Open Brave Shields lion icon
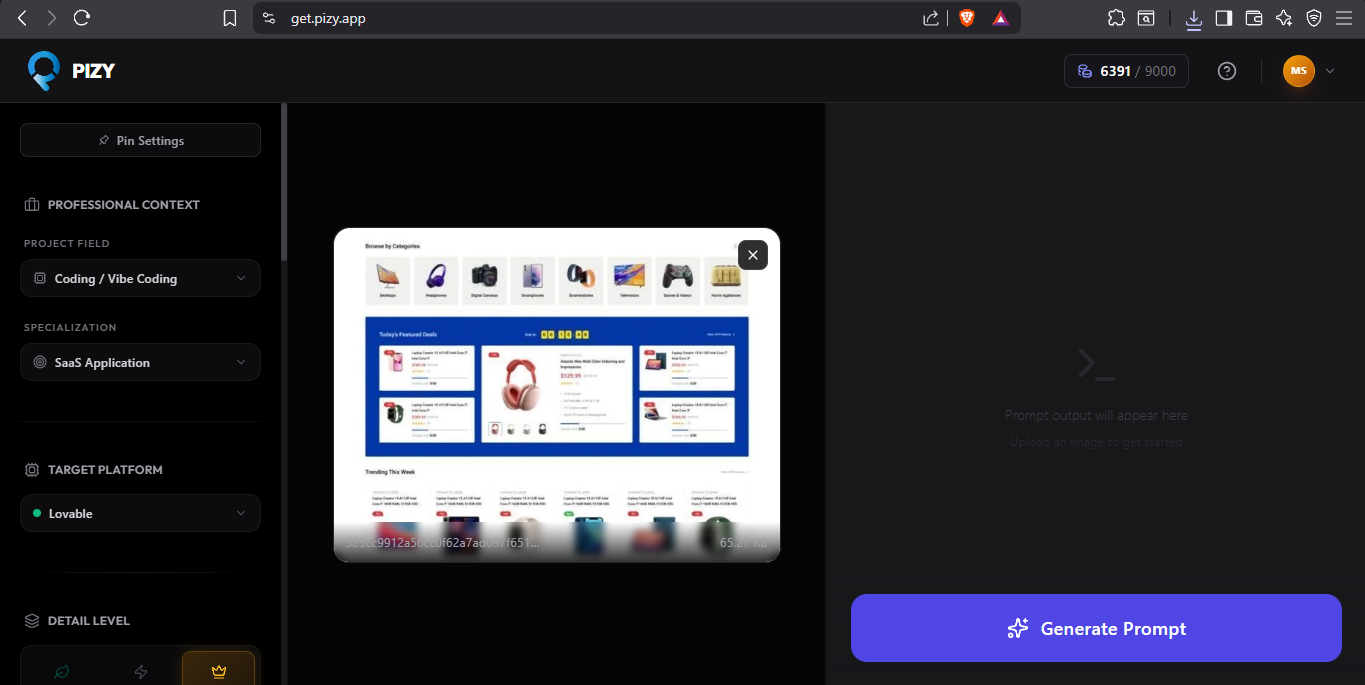 coord(966,18)
